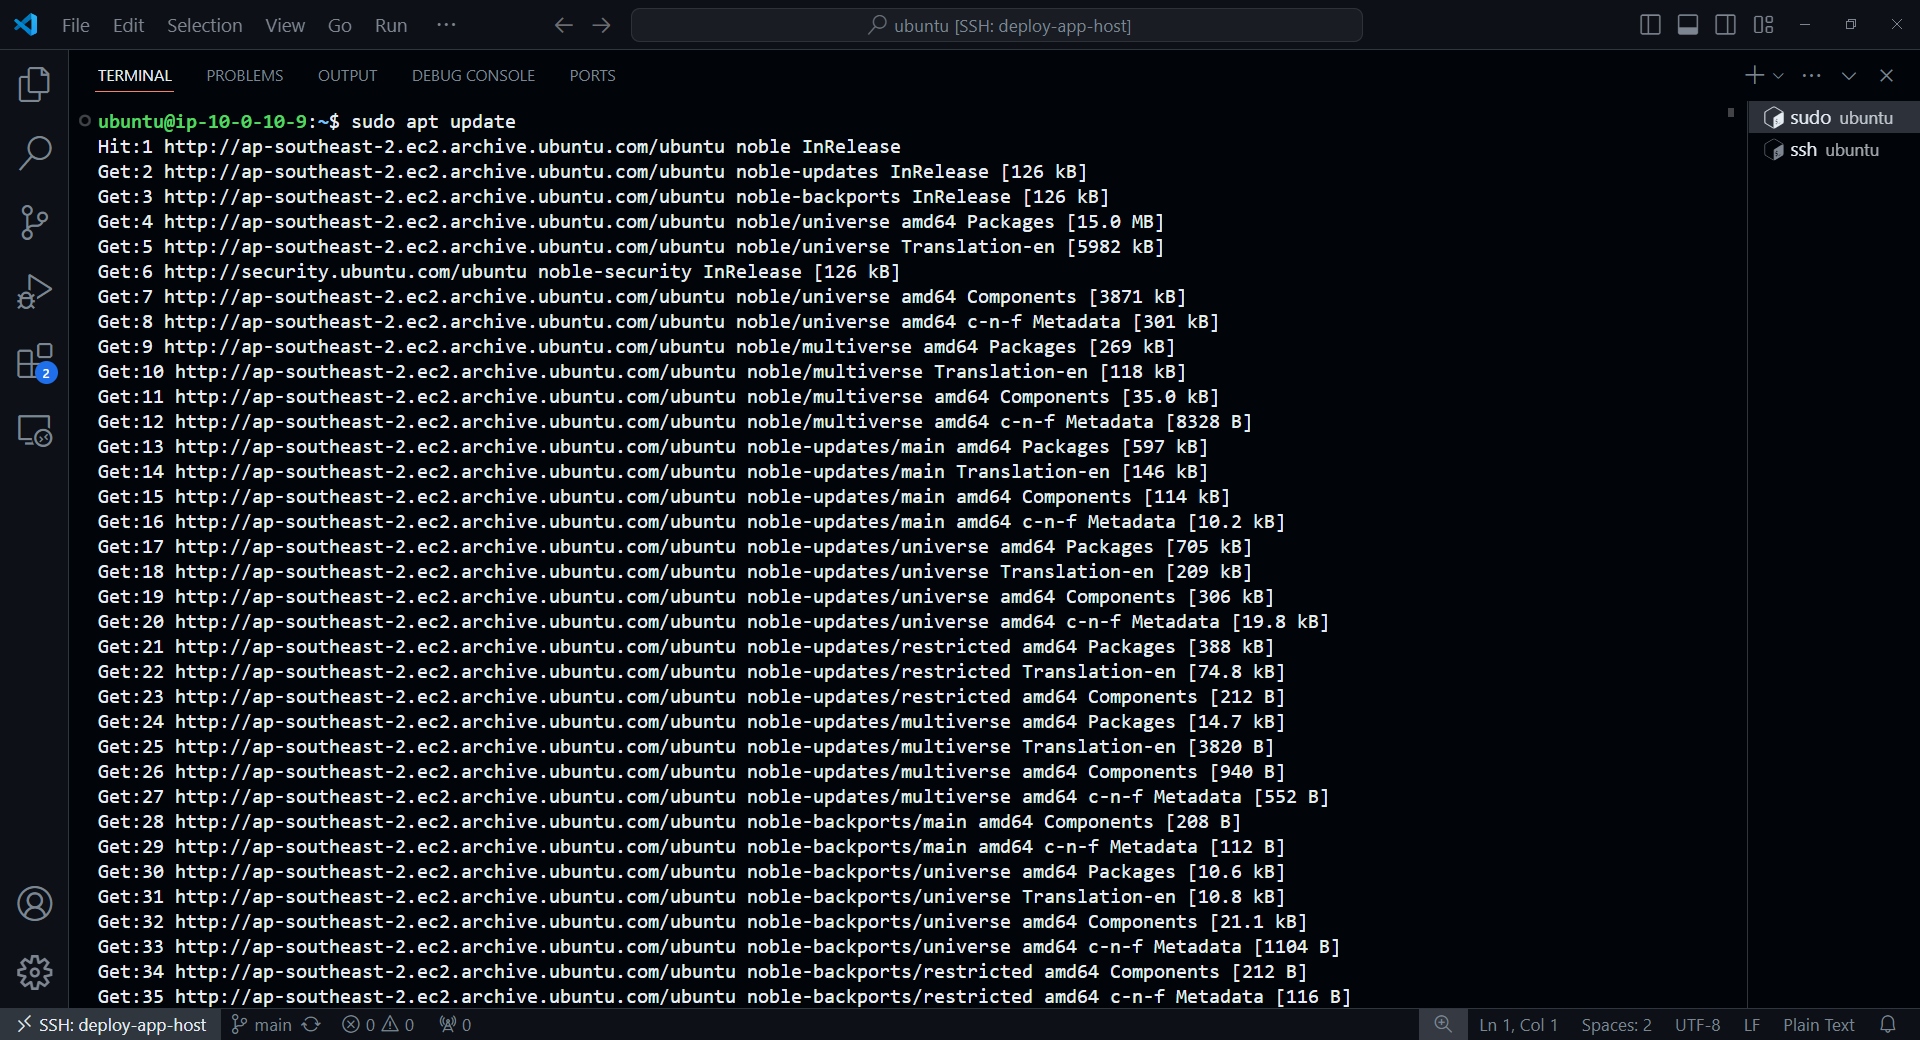Toggle the secondary side bar layout

tap(1725, 25)
